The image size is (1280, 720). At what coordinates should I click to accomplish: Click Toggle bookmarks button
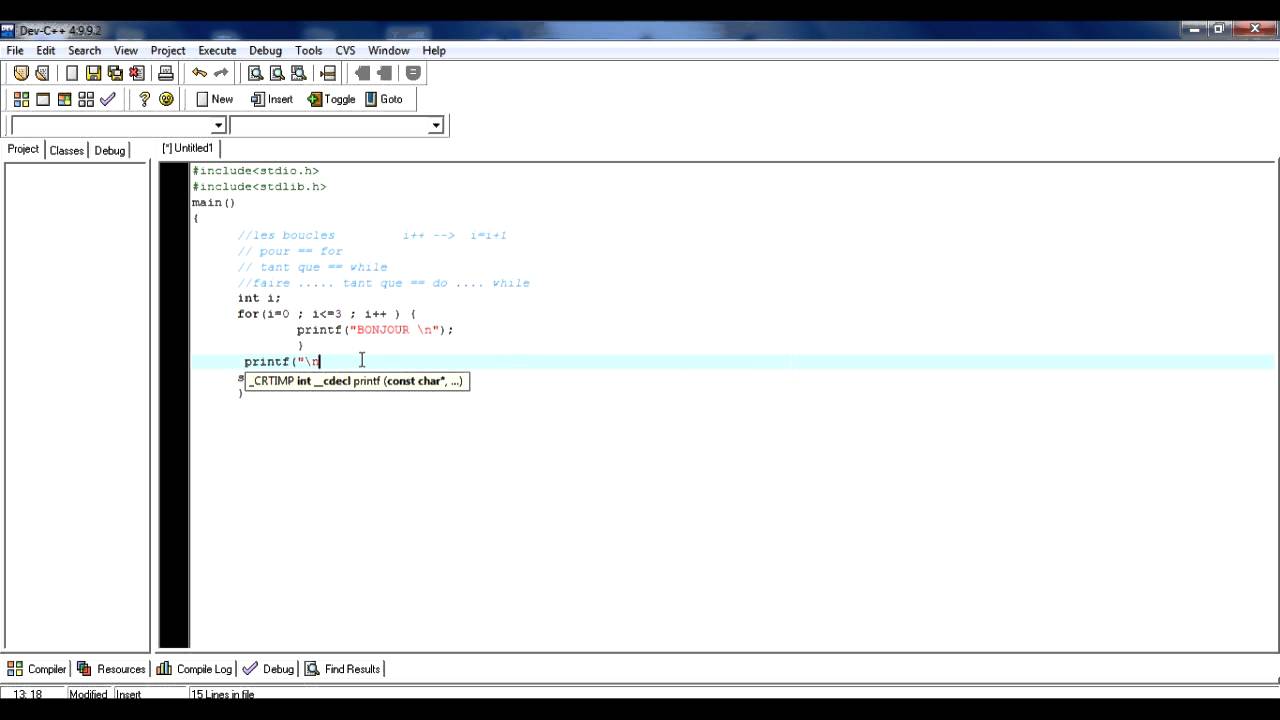click(x=332, y=99)
